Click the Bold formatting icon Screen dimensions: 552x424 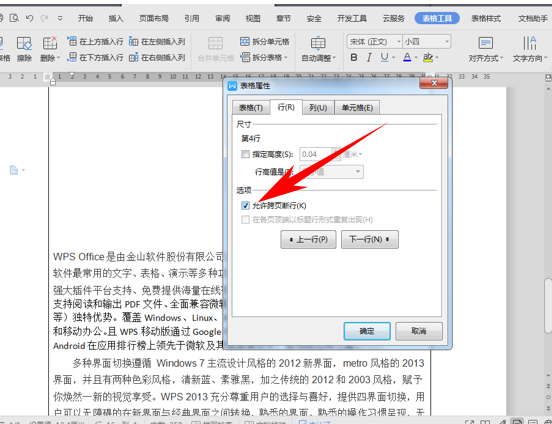click(x=354, y=57)
